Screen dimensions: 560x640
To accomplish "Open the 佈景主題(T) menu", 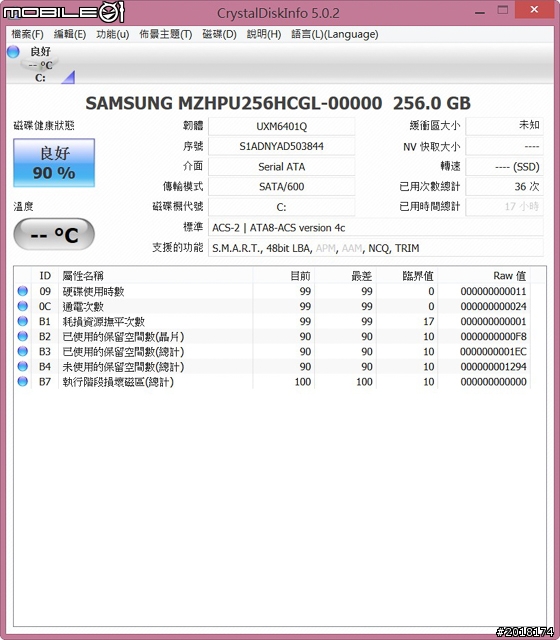I will [x=166, y=34].
